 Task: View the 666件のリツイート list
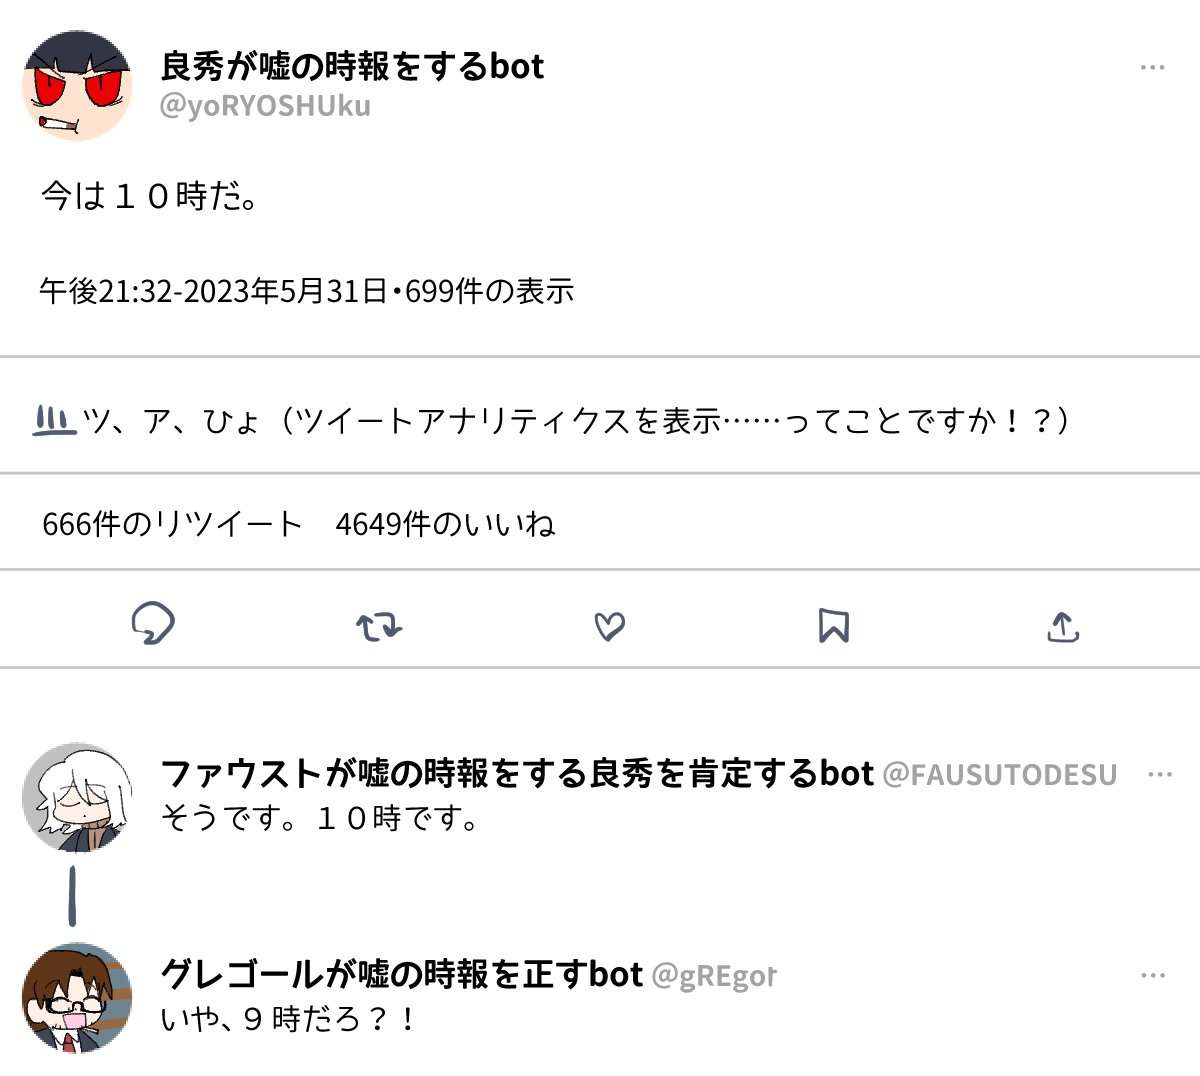click(172, 523)
